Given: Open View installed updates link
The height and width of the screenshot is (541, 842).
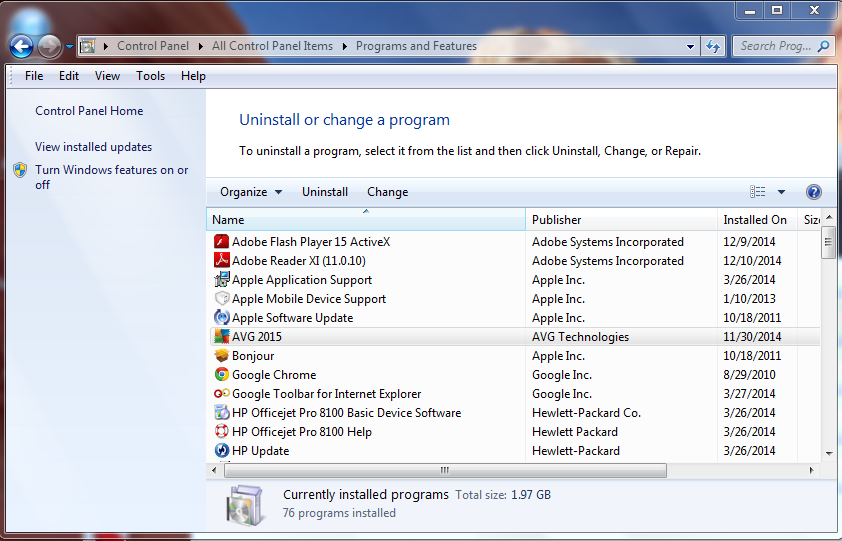Looking at the screenshot, I should (x=94, y=147).
